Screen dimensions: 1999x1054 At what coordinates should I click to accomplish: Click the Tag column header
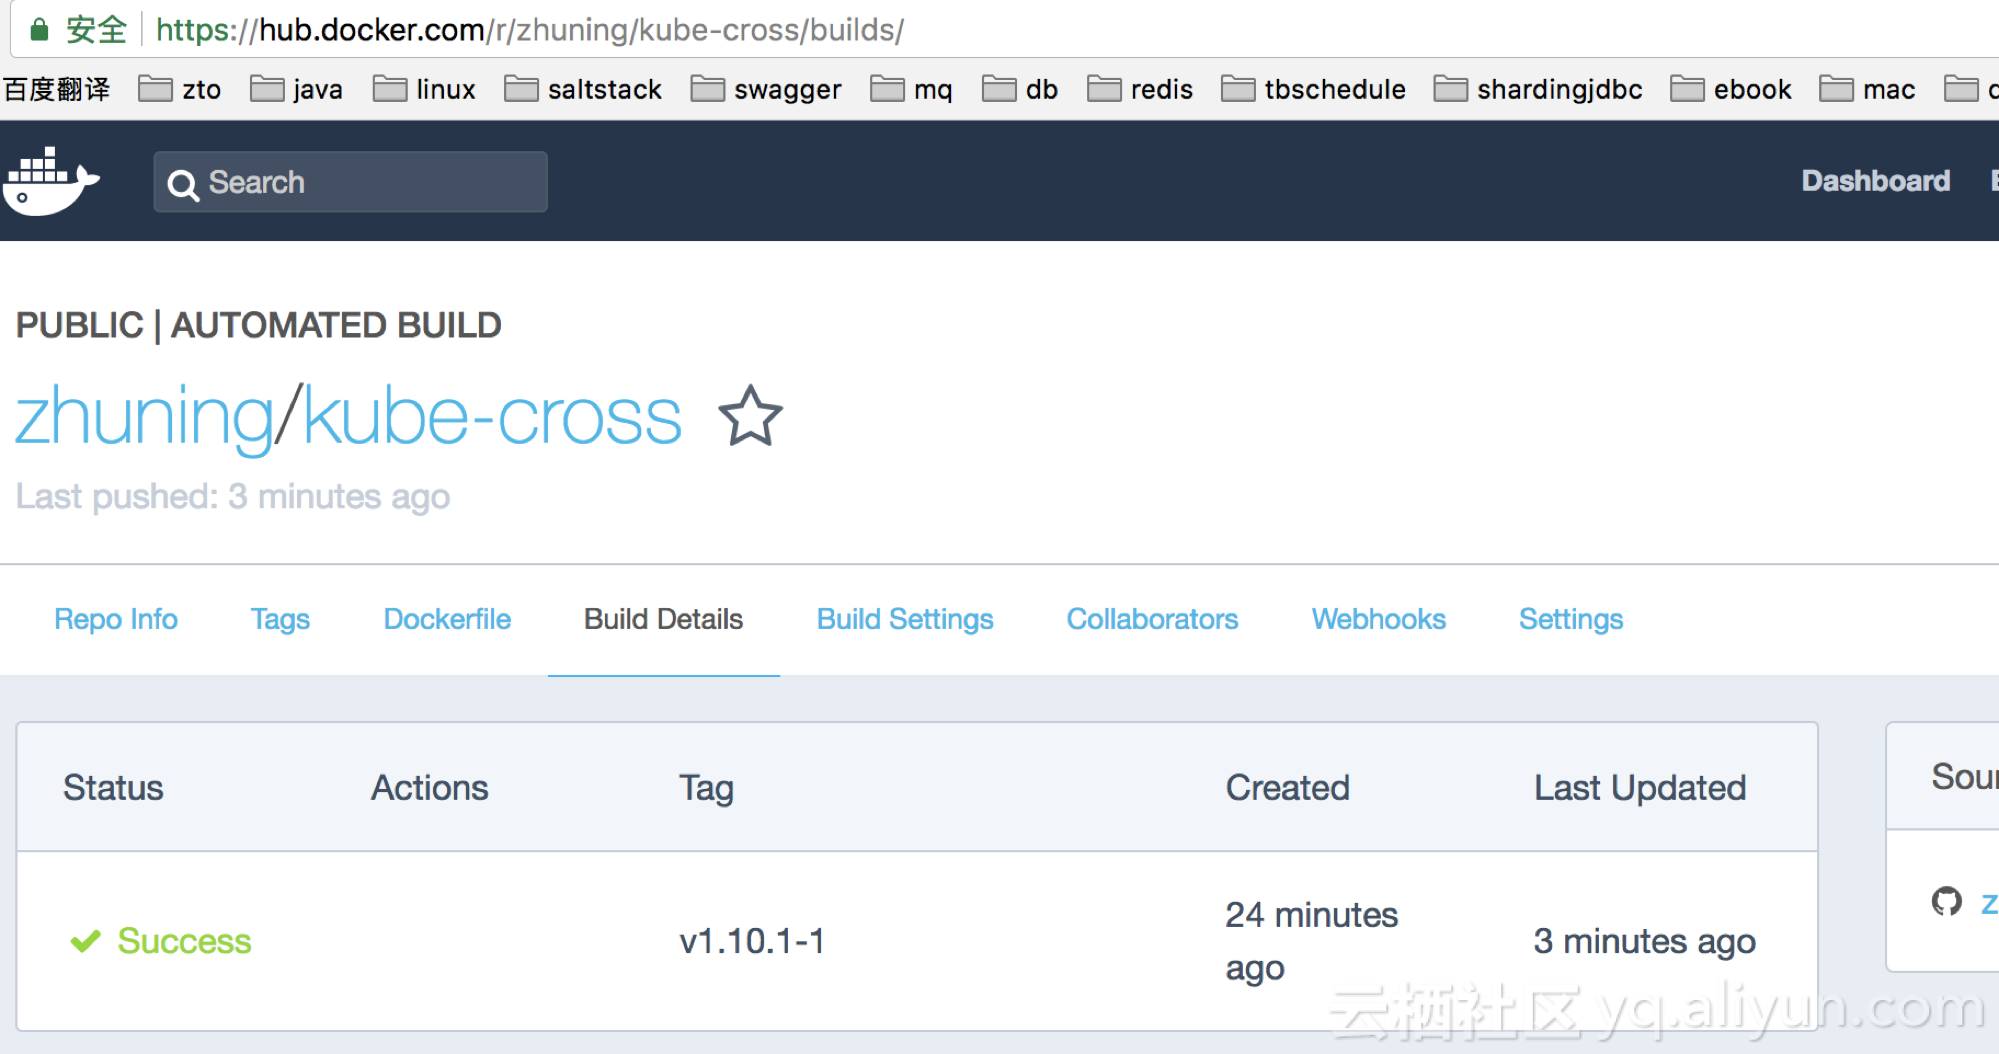tap(706, 788)
